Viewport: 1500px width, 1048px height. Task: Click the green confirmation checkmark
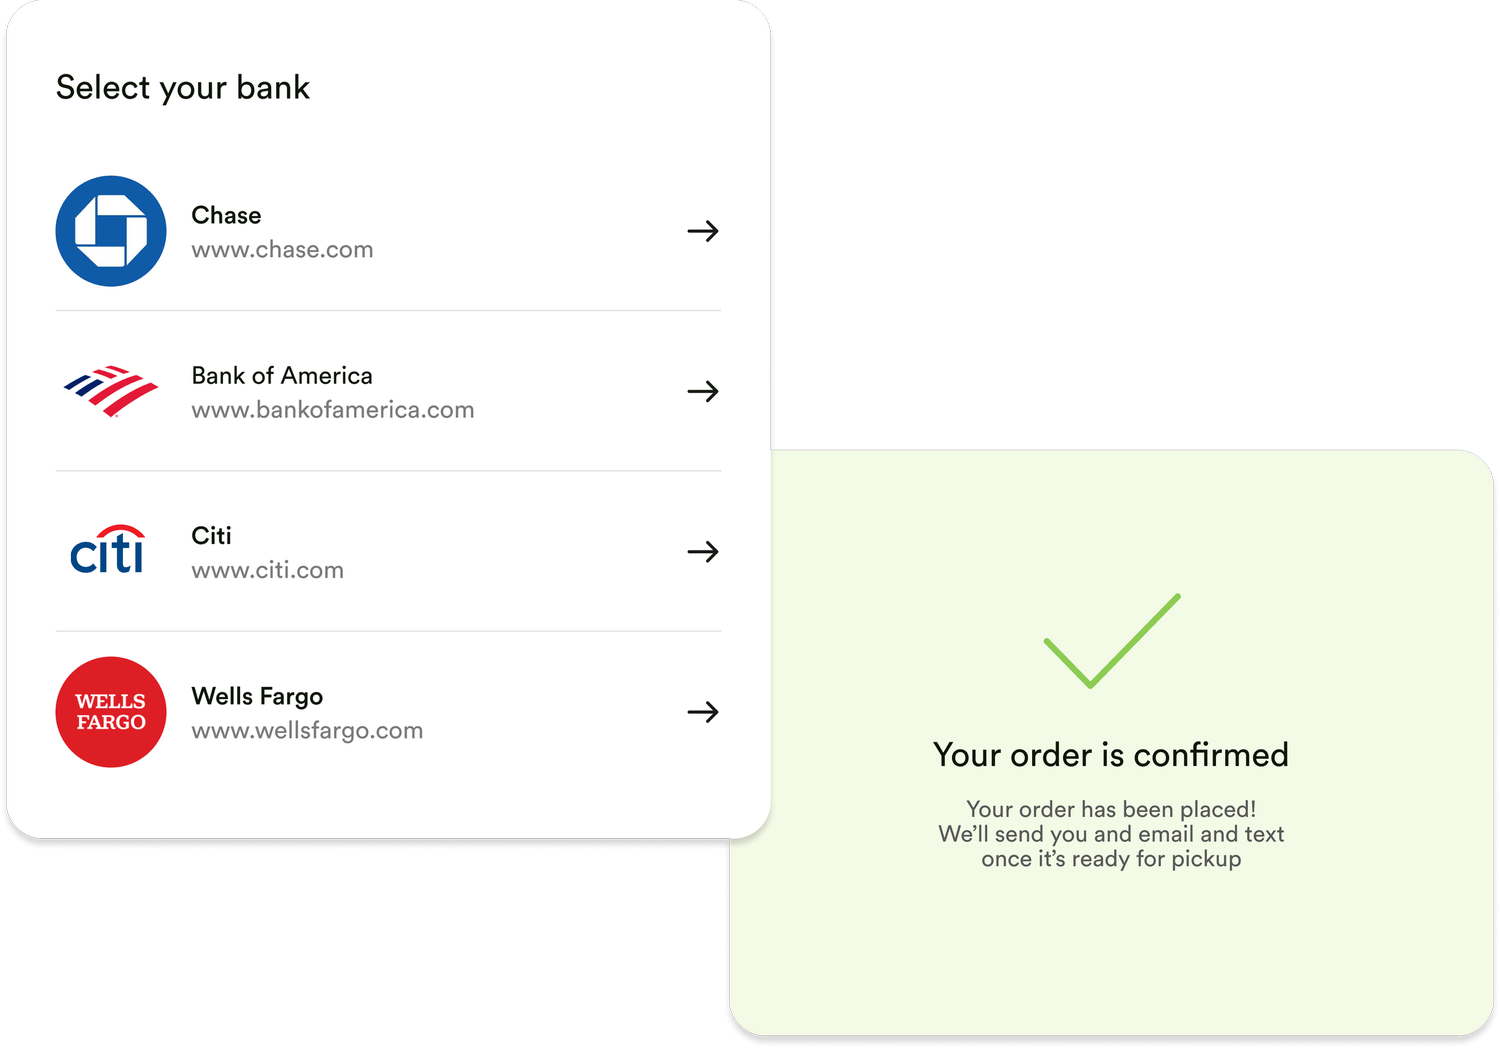click(1111, 641)
